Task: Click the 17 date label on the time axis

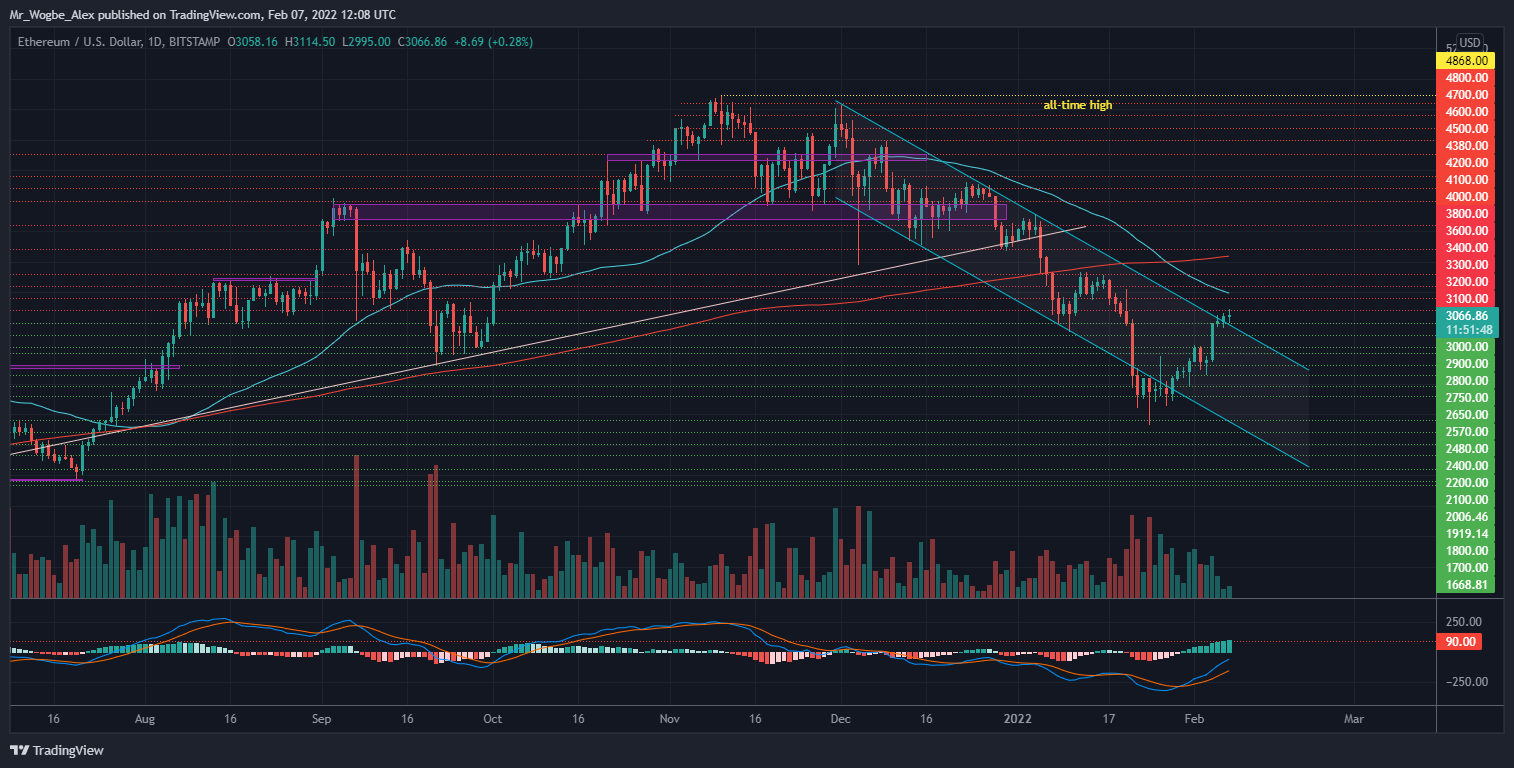Action: 1108,718
